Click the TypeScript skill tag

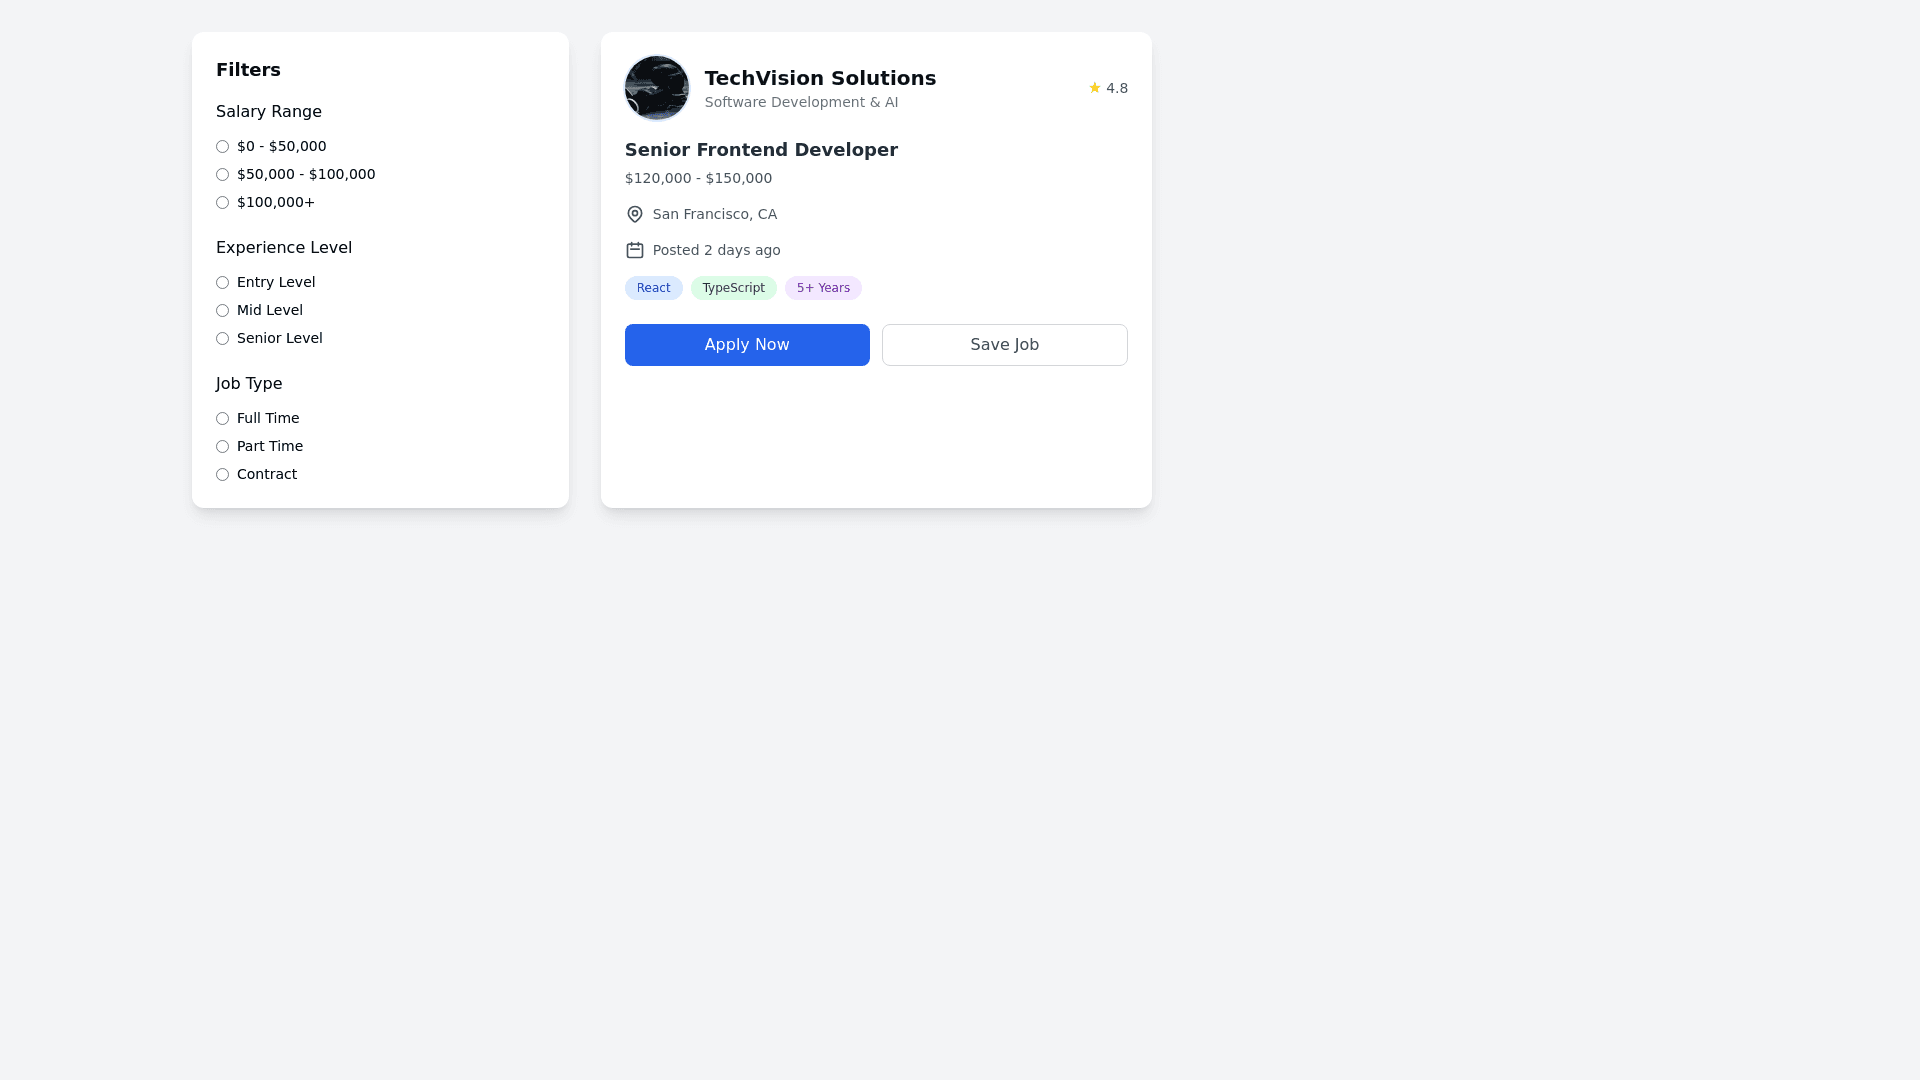733,288
